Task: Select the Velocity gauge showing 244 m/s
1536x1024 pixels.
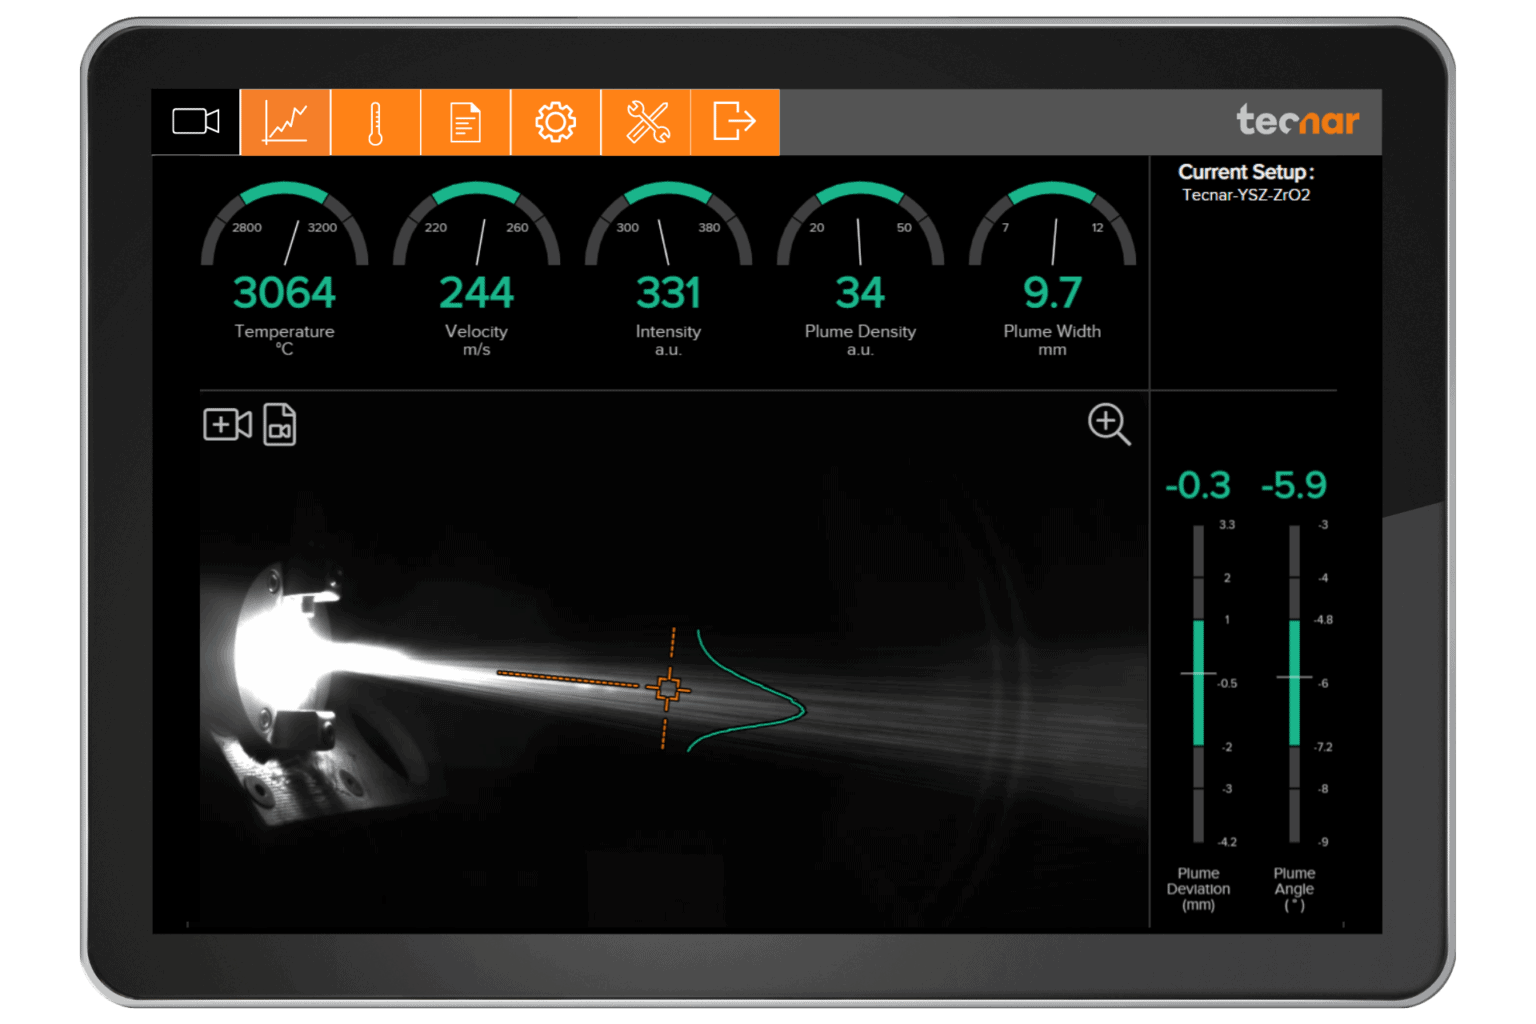Action: (477, 291)
